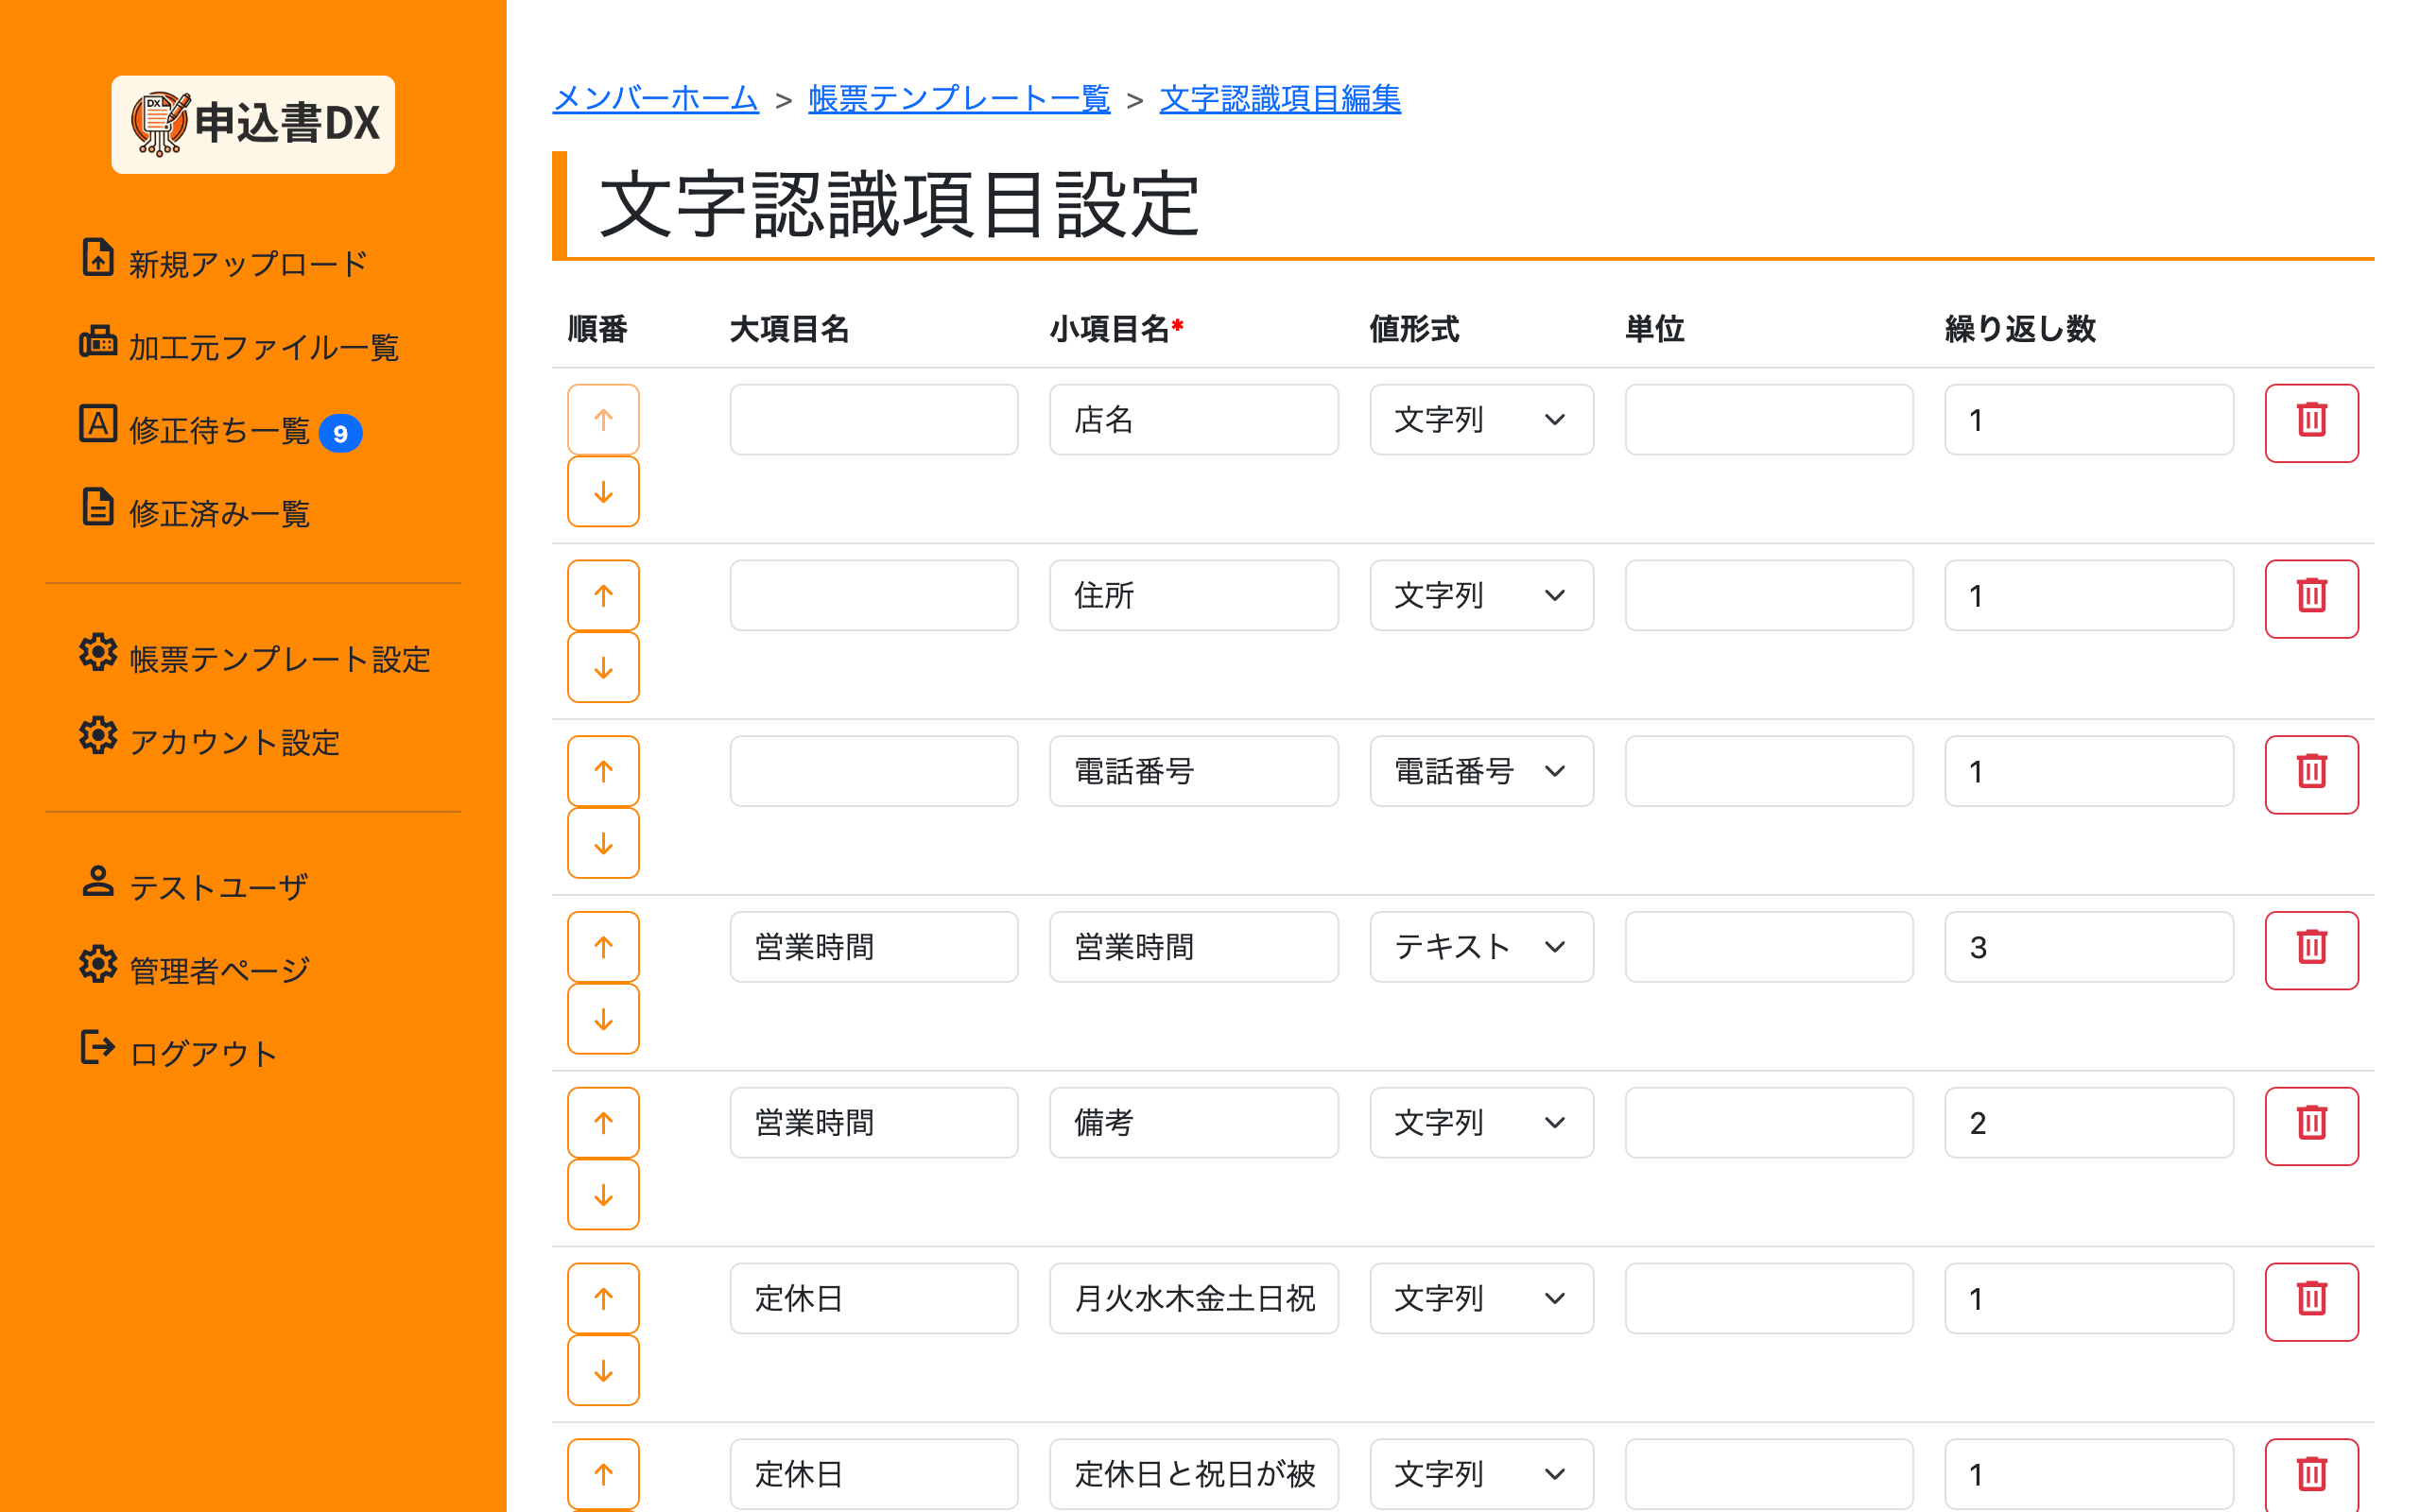Delete the 店名 row

pos(2311,423)
